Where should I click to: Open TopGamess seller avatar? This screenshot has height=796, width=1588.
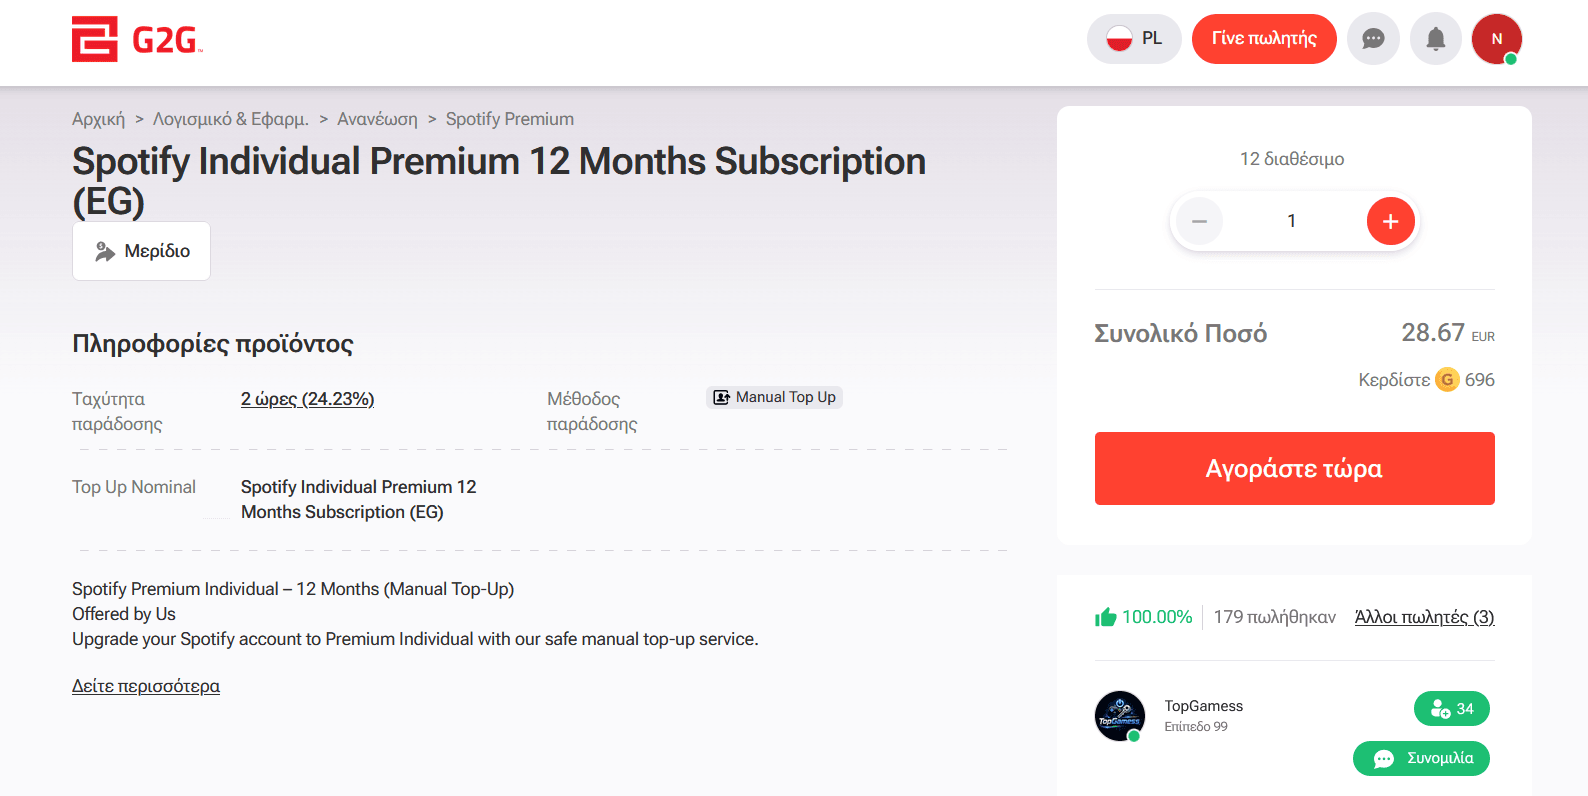point(1119,716)
